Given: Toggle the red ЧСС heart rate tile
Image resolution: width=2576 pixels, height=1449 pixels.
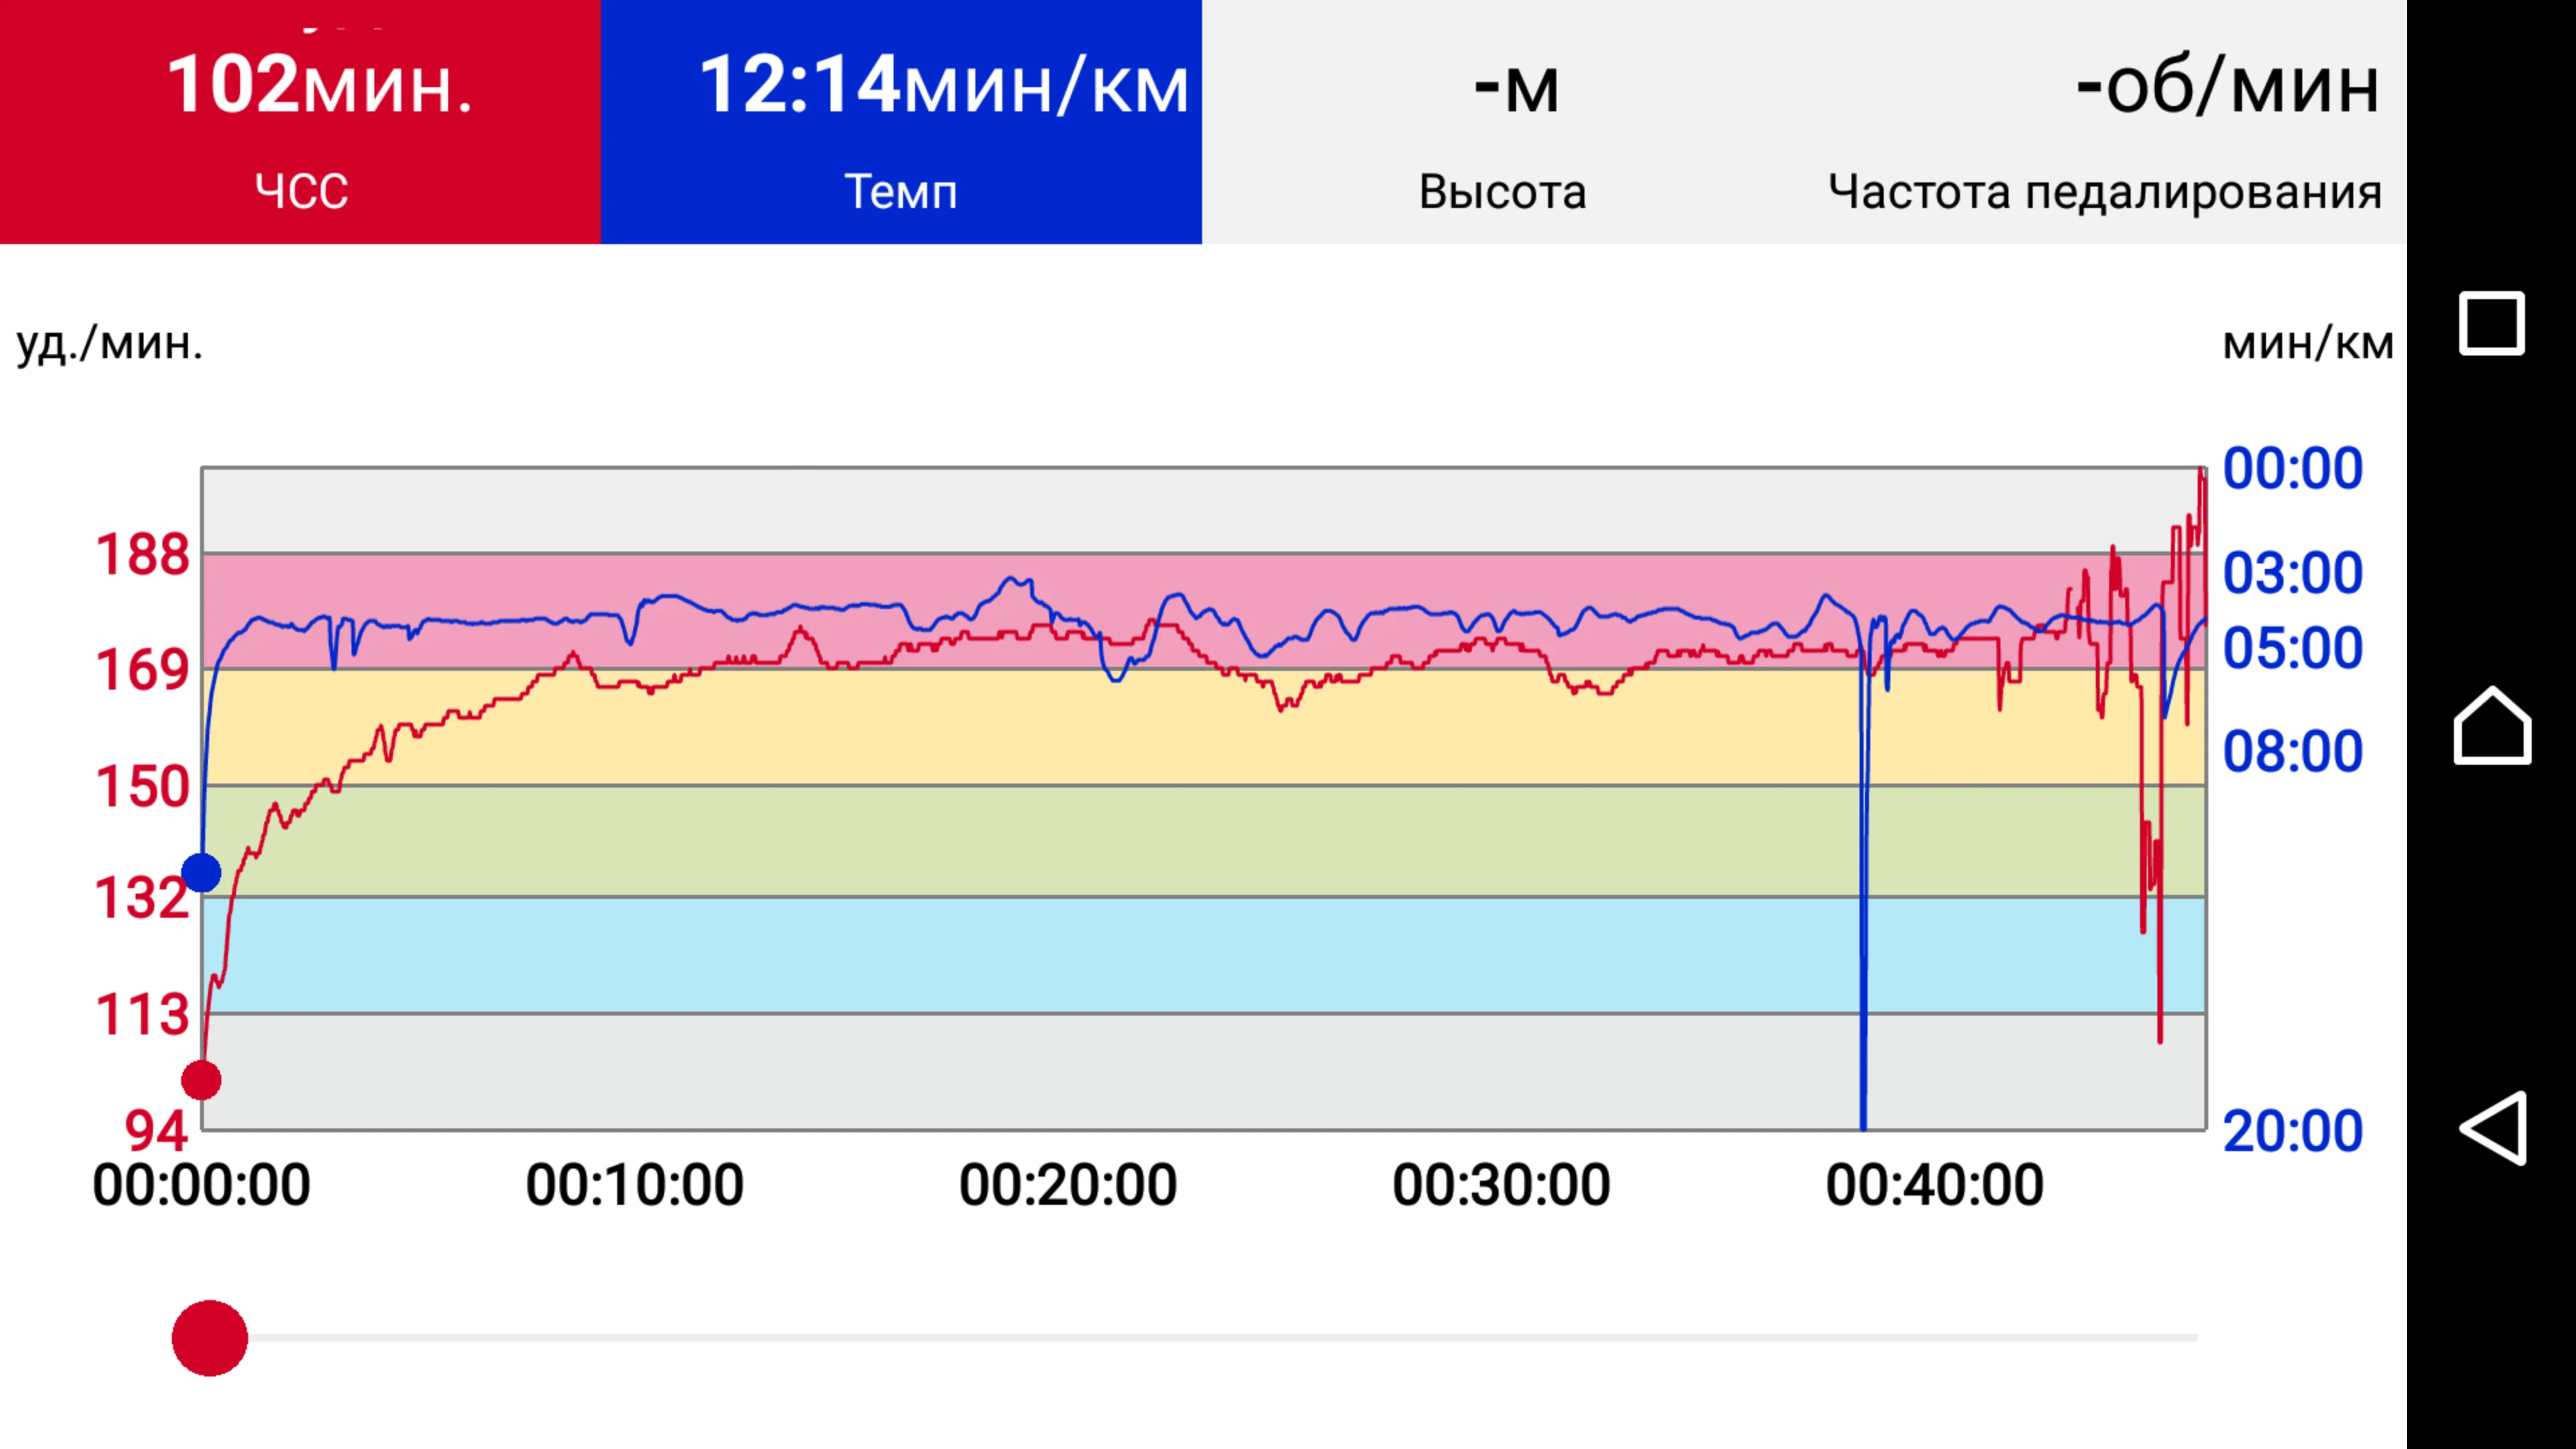Looking at the screenshot, I should (300, 122).
